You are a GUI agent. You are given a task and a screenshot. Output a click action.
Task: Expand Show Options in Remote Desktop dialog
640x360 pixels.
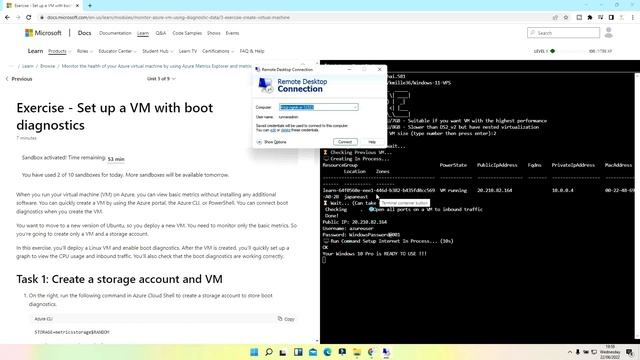[271, 142]
